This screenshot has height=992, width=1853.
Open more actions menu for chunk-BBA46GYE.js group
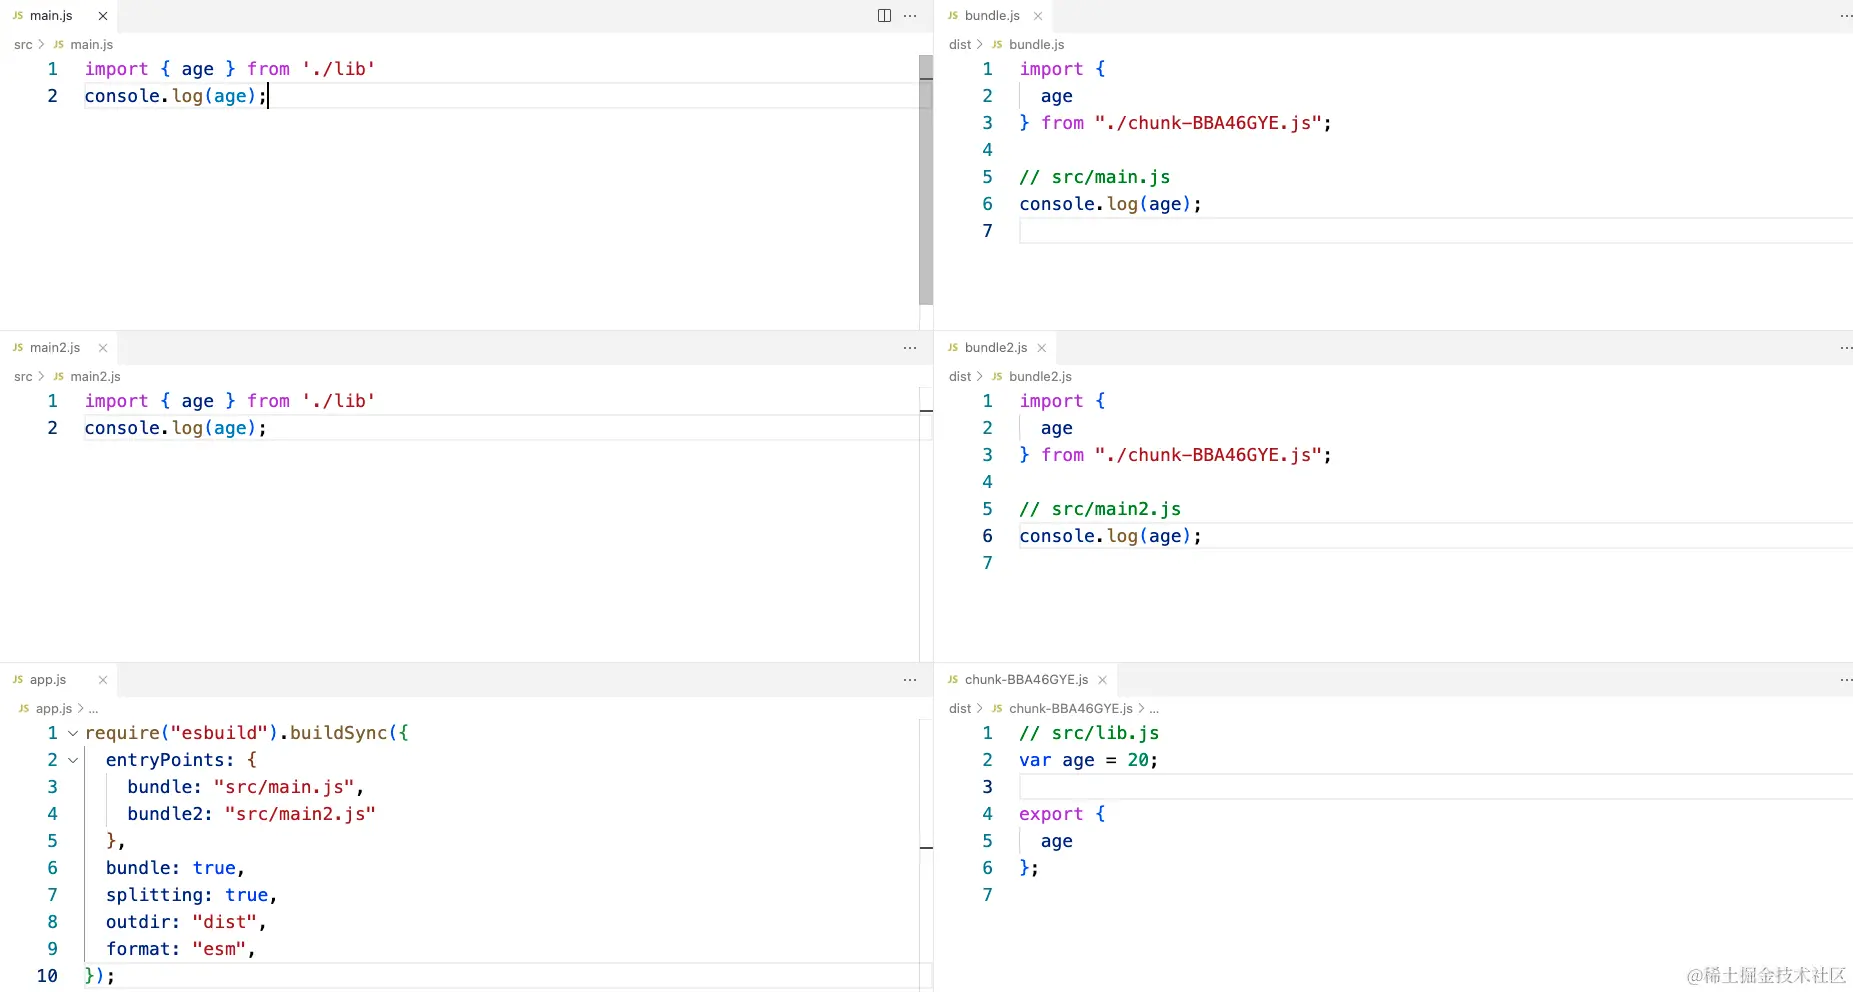(1846, 680)
